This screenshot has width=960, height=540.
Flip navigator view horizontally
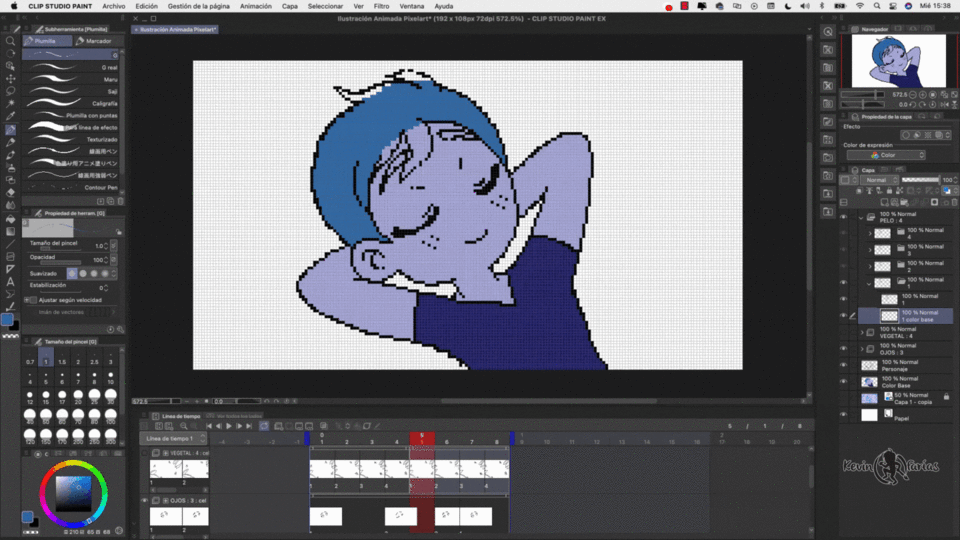point(945,105)
